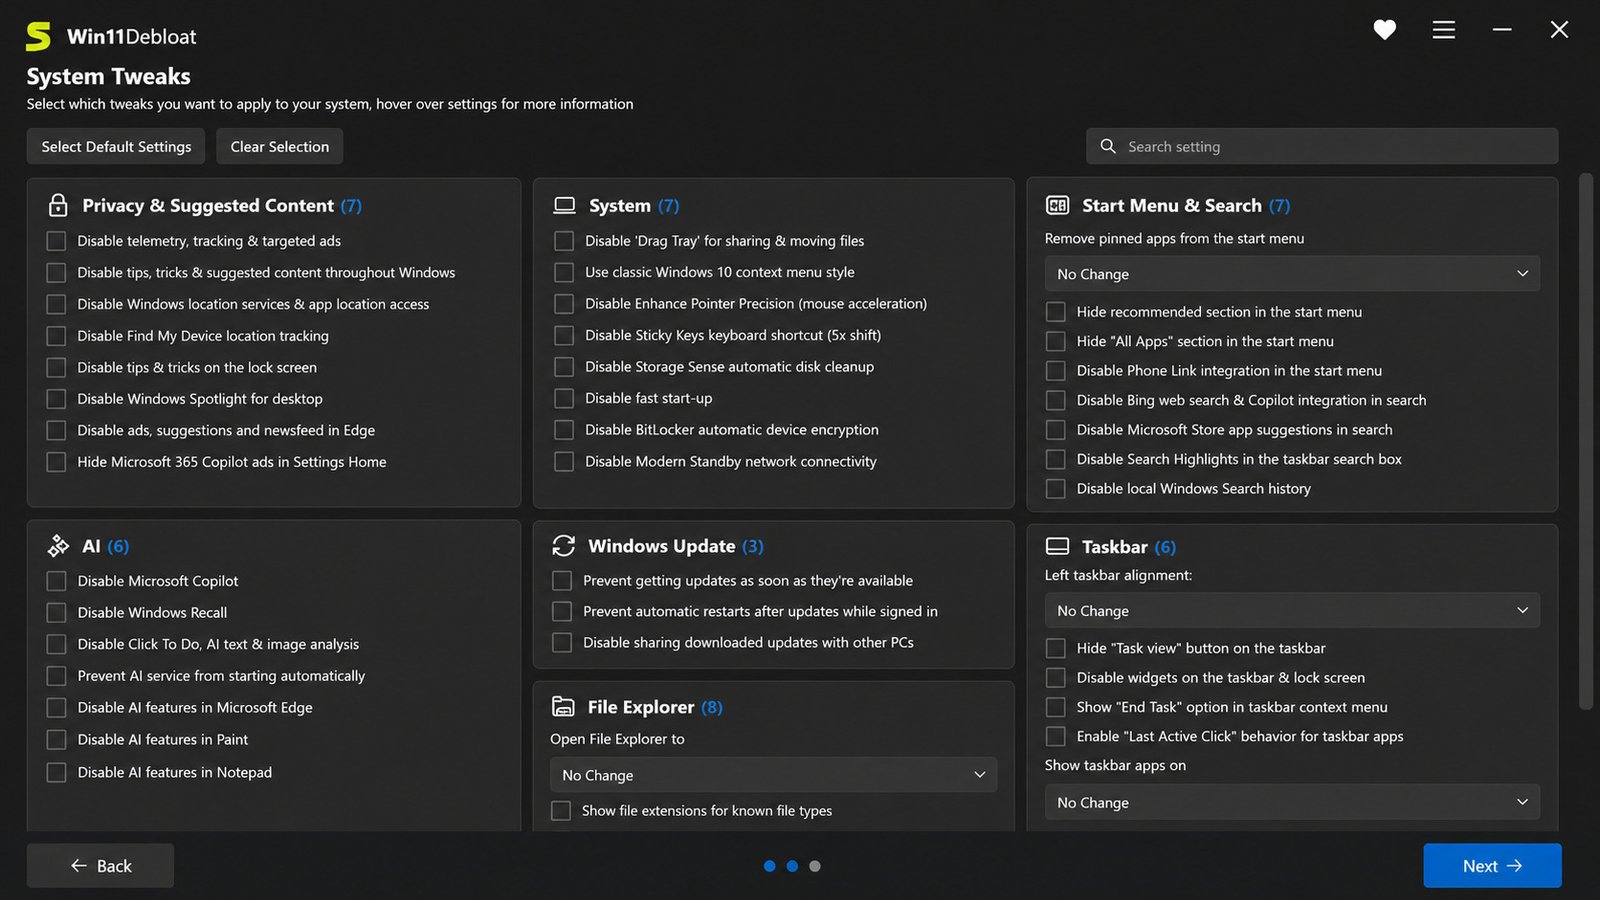Check Hide Microsoft 365 Copilot ads in Settings
This screenshot has height=900, width=1600.
(x=57, y=462)
